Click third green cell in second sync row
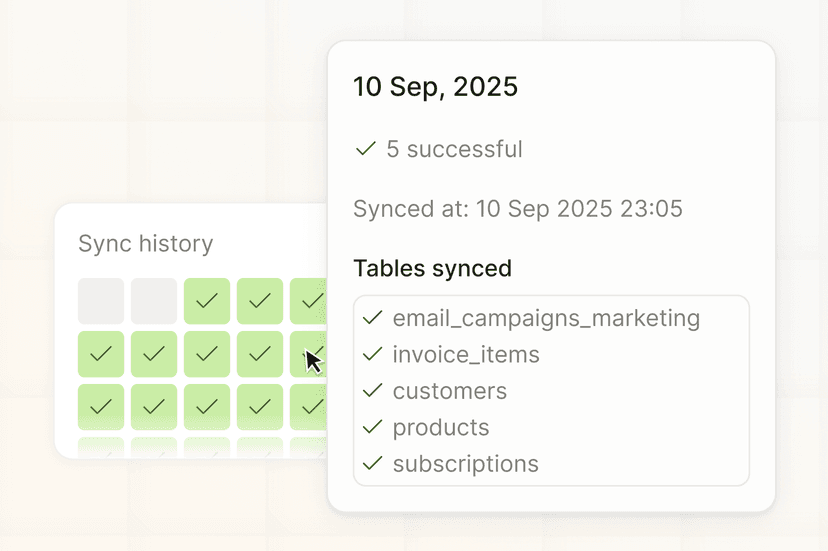828x551 pixels. (x=207, y=354)
